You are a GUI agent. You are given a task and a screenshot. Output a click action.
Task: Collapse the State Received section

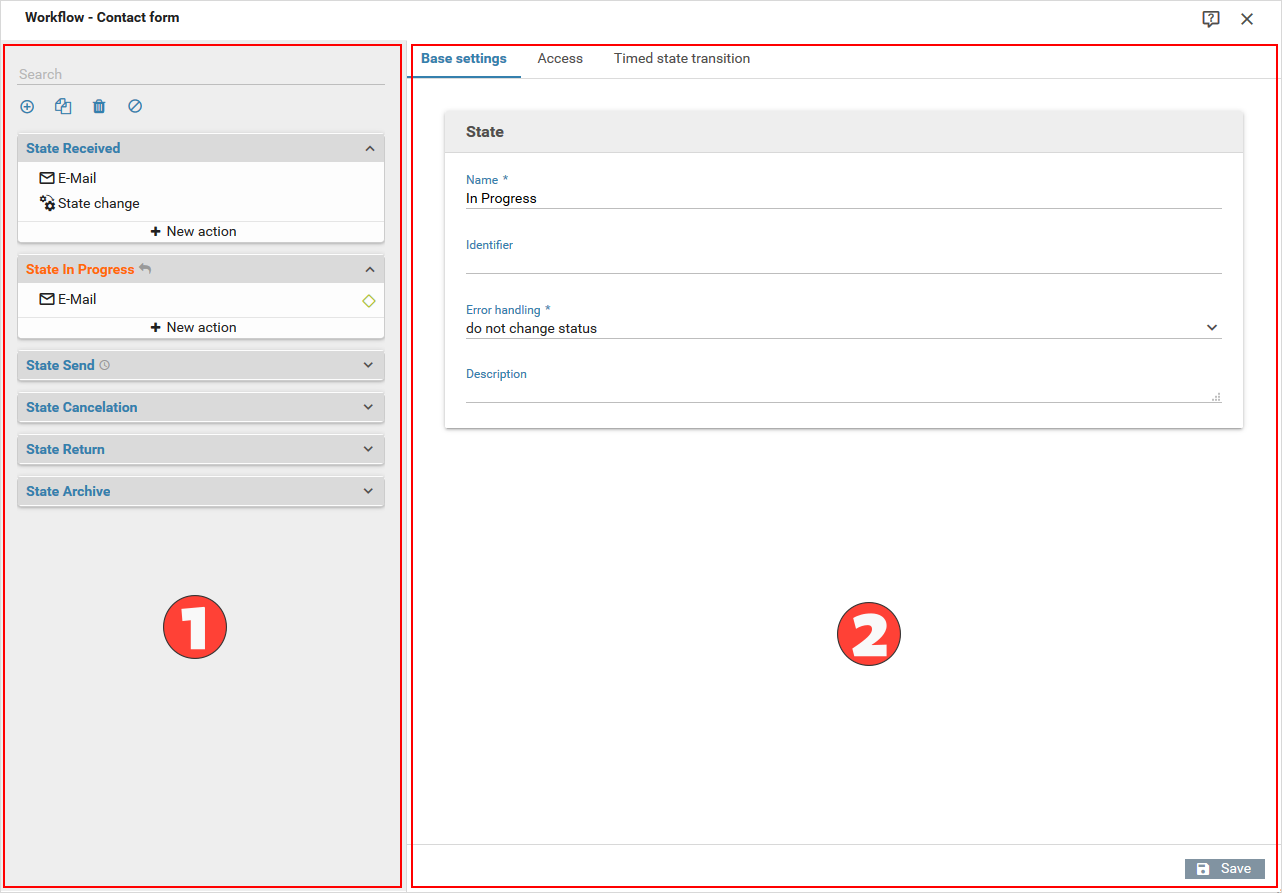(x=369, y=148)
